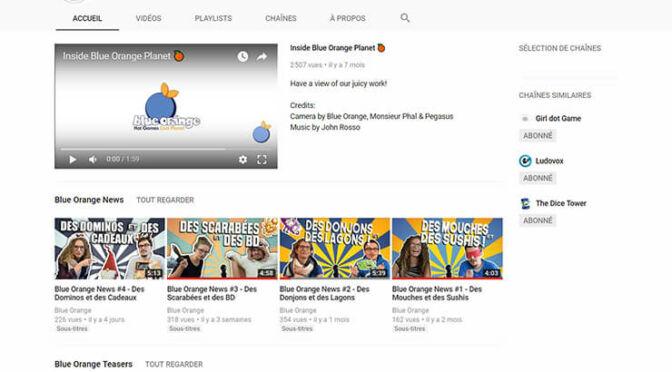Switch to the VIDÉOS tab
672x372 pixels.
pyautogui.click(x=148, y=18)
